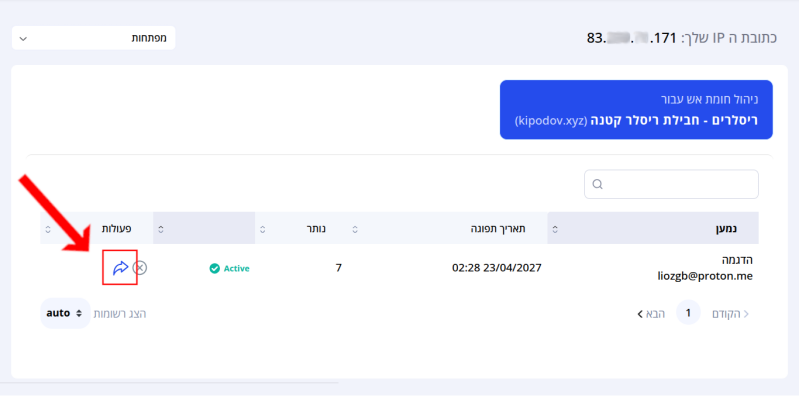
Task: Click sort arrows left of פעולות column
Action: [x=48, y=229]
